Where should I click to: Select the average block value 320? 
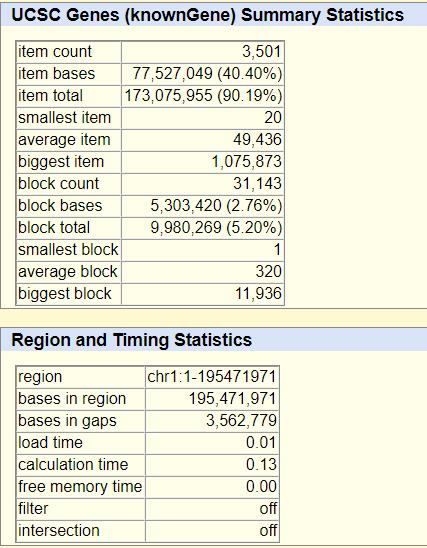268,272
